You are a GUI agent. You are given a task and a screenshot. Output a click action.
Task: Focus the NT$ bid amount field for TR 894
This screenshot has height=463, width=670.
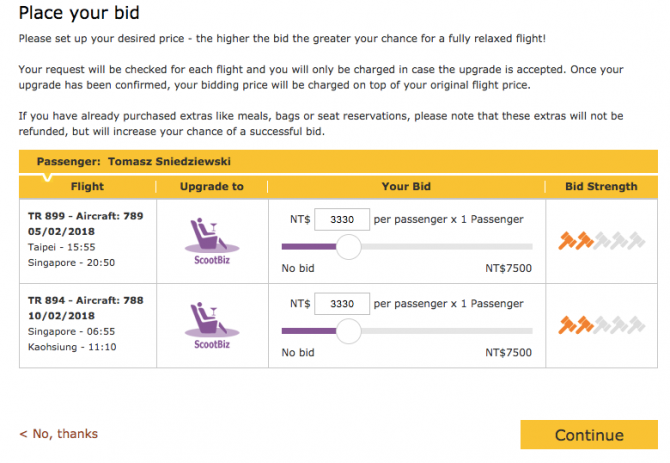pyautogui.click(x=342, y=304)
